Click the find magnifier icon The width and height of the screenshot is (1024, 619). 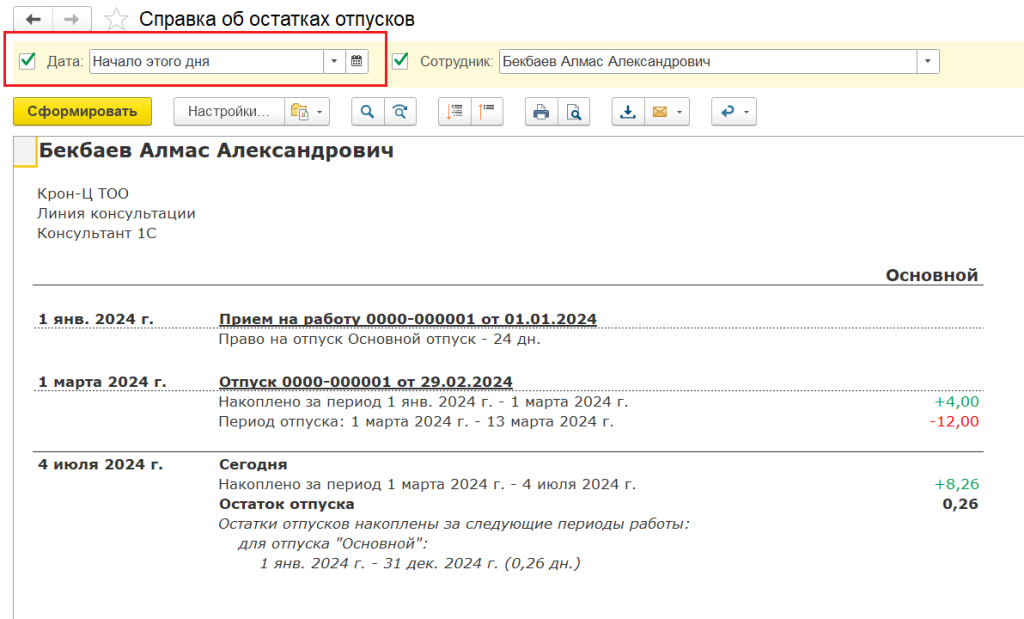tap(367, 112)
